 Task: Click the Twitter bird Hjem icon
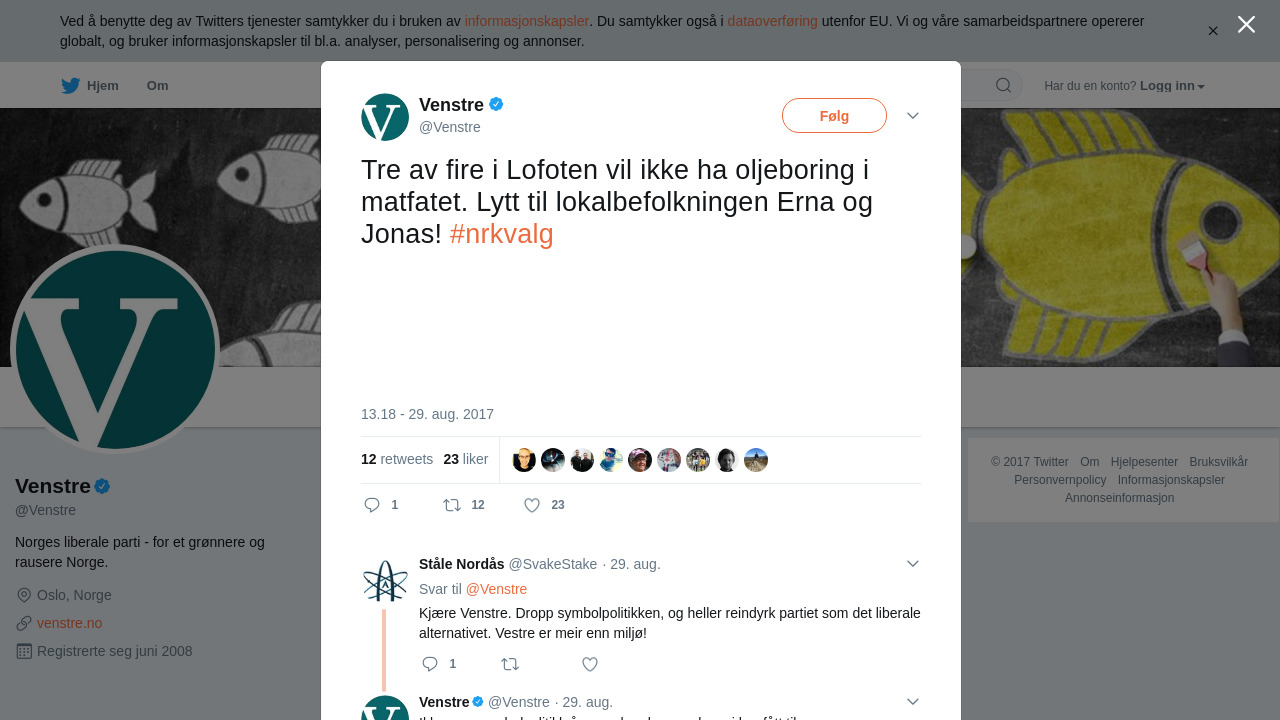70,86
